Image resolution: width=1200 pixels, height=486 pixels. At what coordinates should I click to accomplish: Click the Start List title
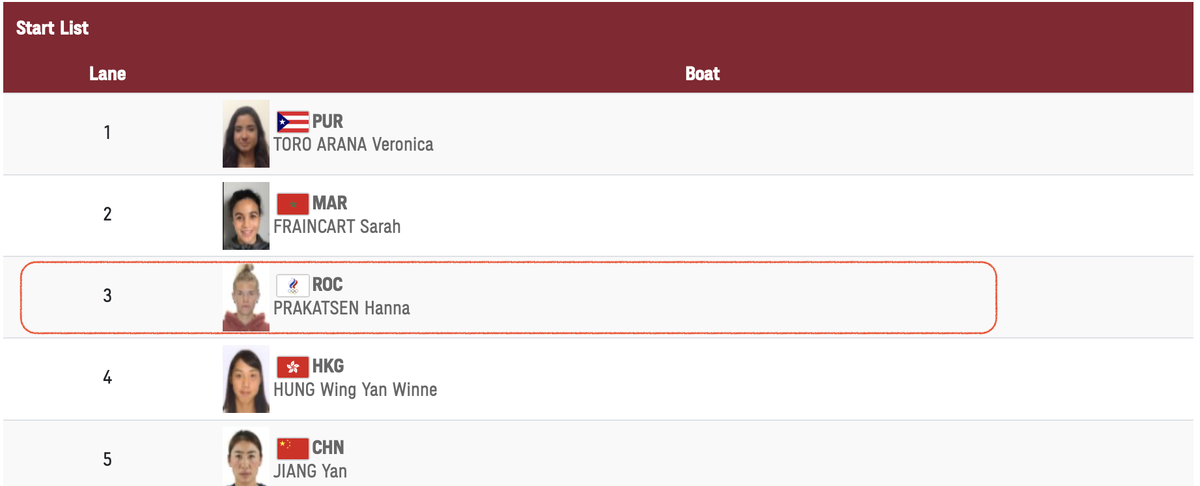pos(52,28)
